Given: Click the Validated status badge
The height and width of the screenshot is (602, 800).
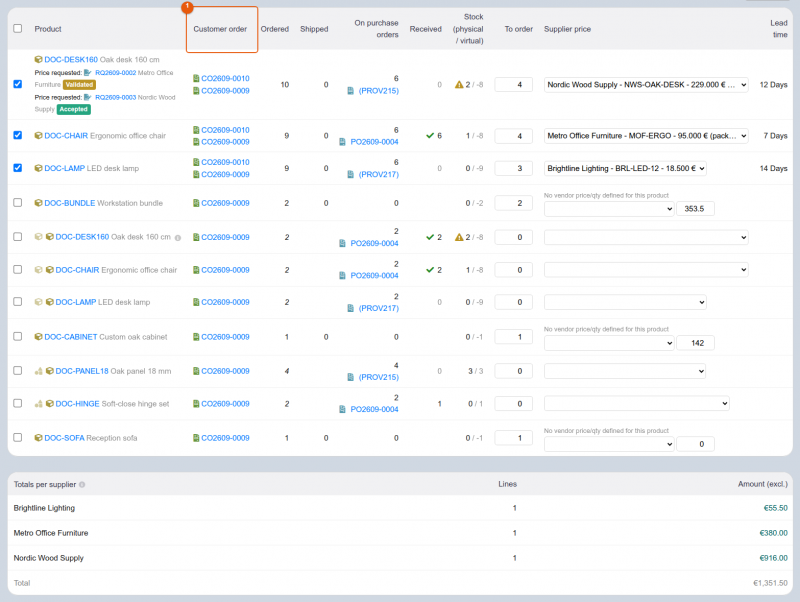Looking at the screenshot, I should (80, 85).
